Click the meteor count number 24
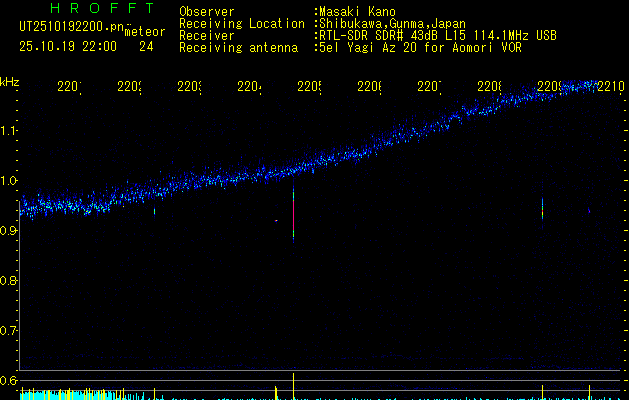The height and width of the screenshot is (400, 629). tap(146, 46)
